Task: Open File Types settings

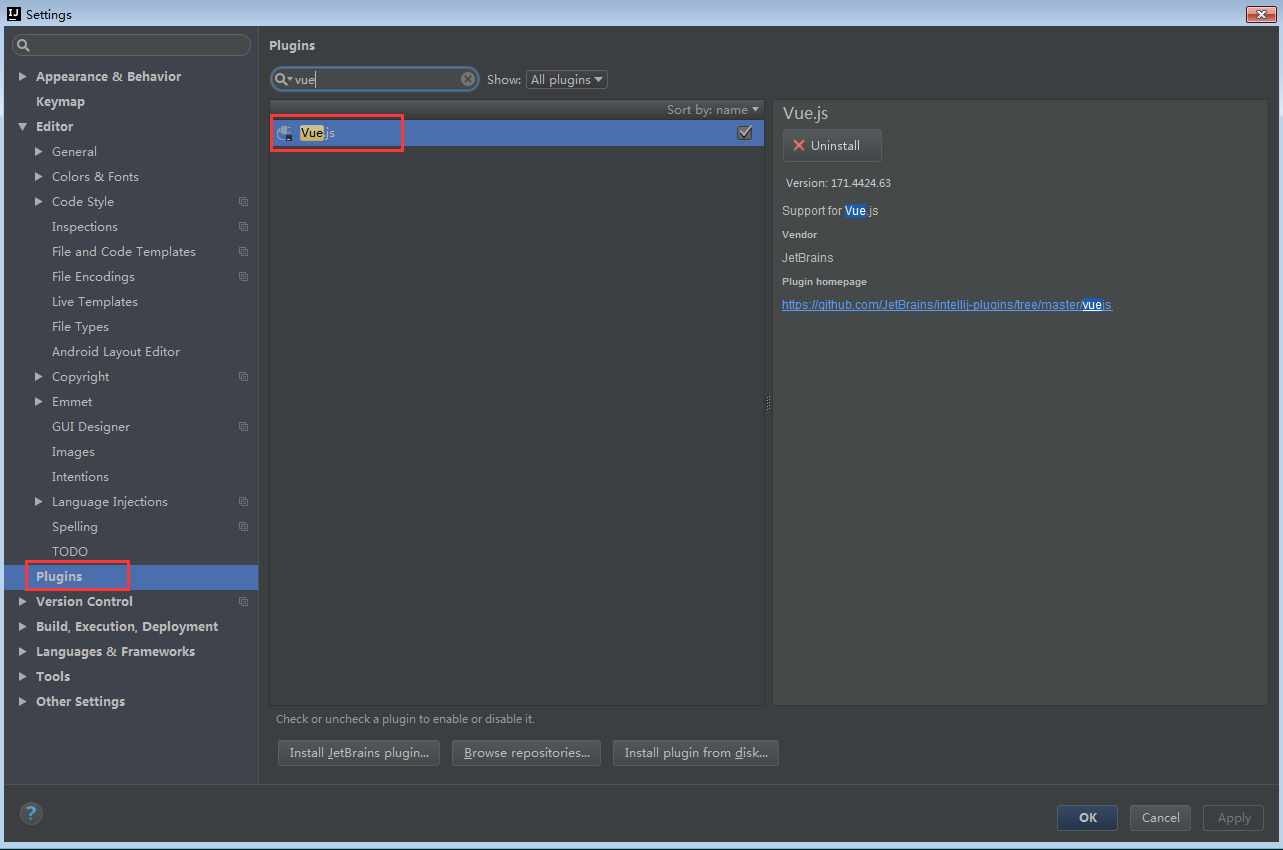Action: click(80, 327)
